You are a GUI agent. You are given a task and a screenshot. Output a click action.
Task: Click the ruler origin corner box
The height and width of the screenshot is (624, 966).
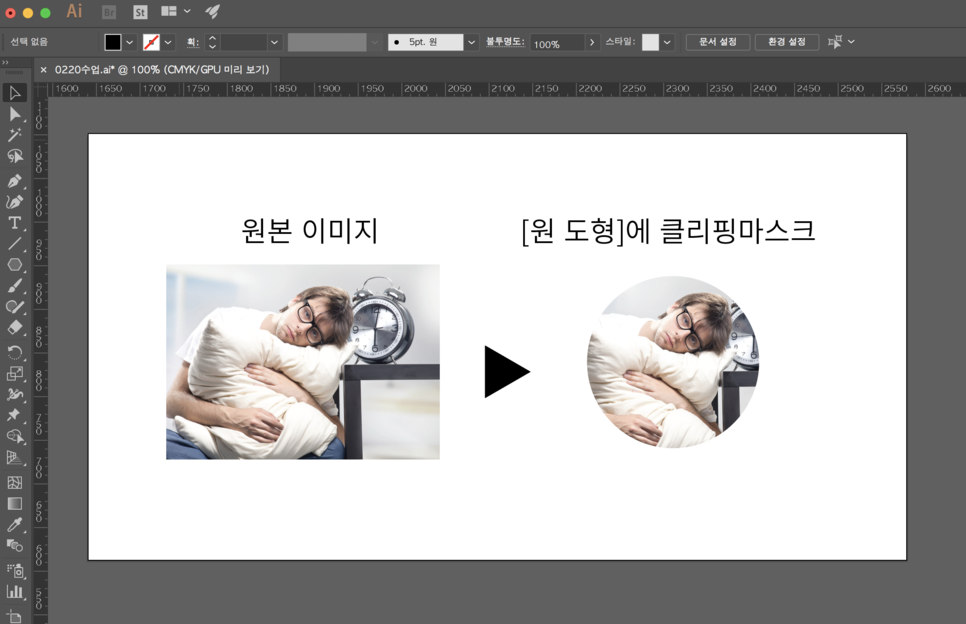click(41, 89)
